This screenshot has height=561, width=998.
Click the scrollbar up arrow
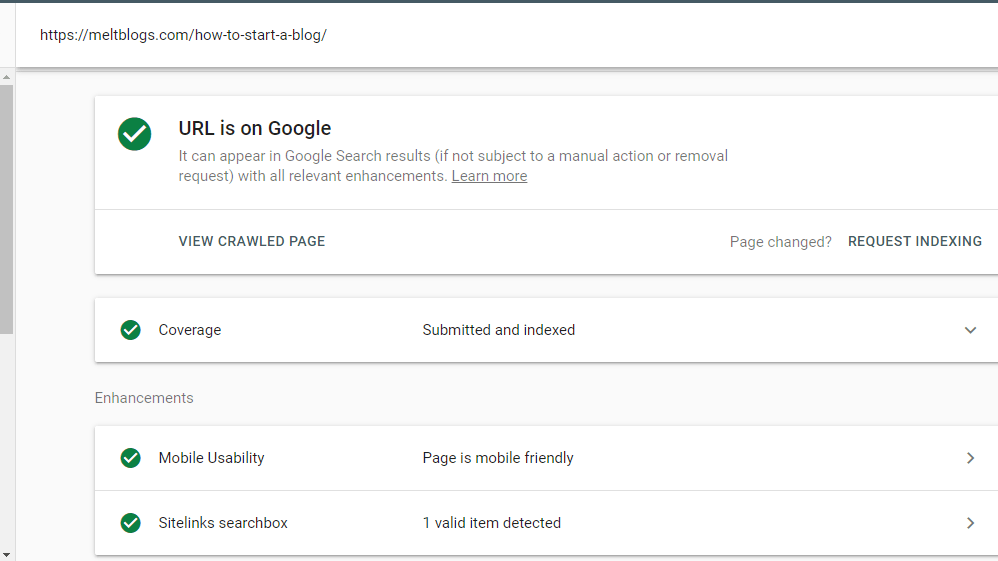click(6, 77)
